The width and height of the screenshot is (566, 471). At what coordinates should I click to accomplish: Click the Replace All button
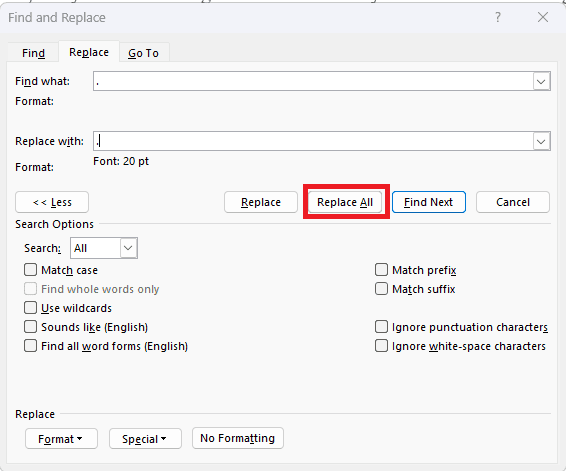[x=345, y=202]
